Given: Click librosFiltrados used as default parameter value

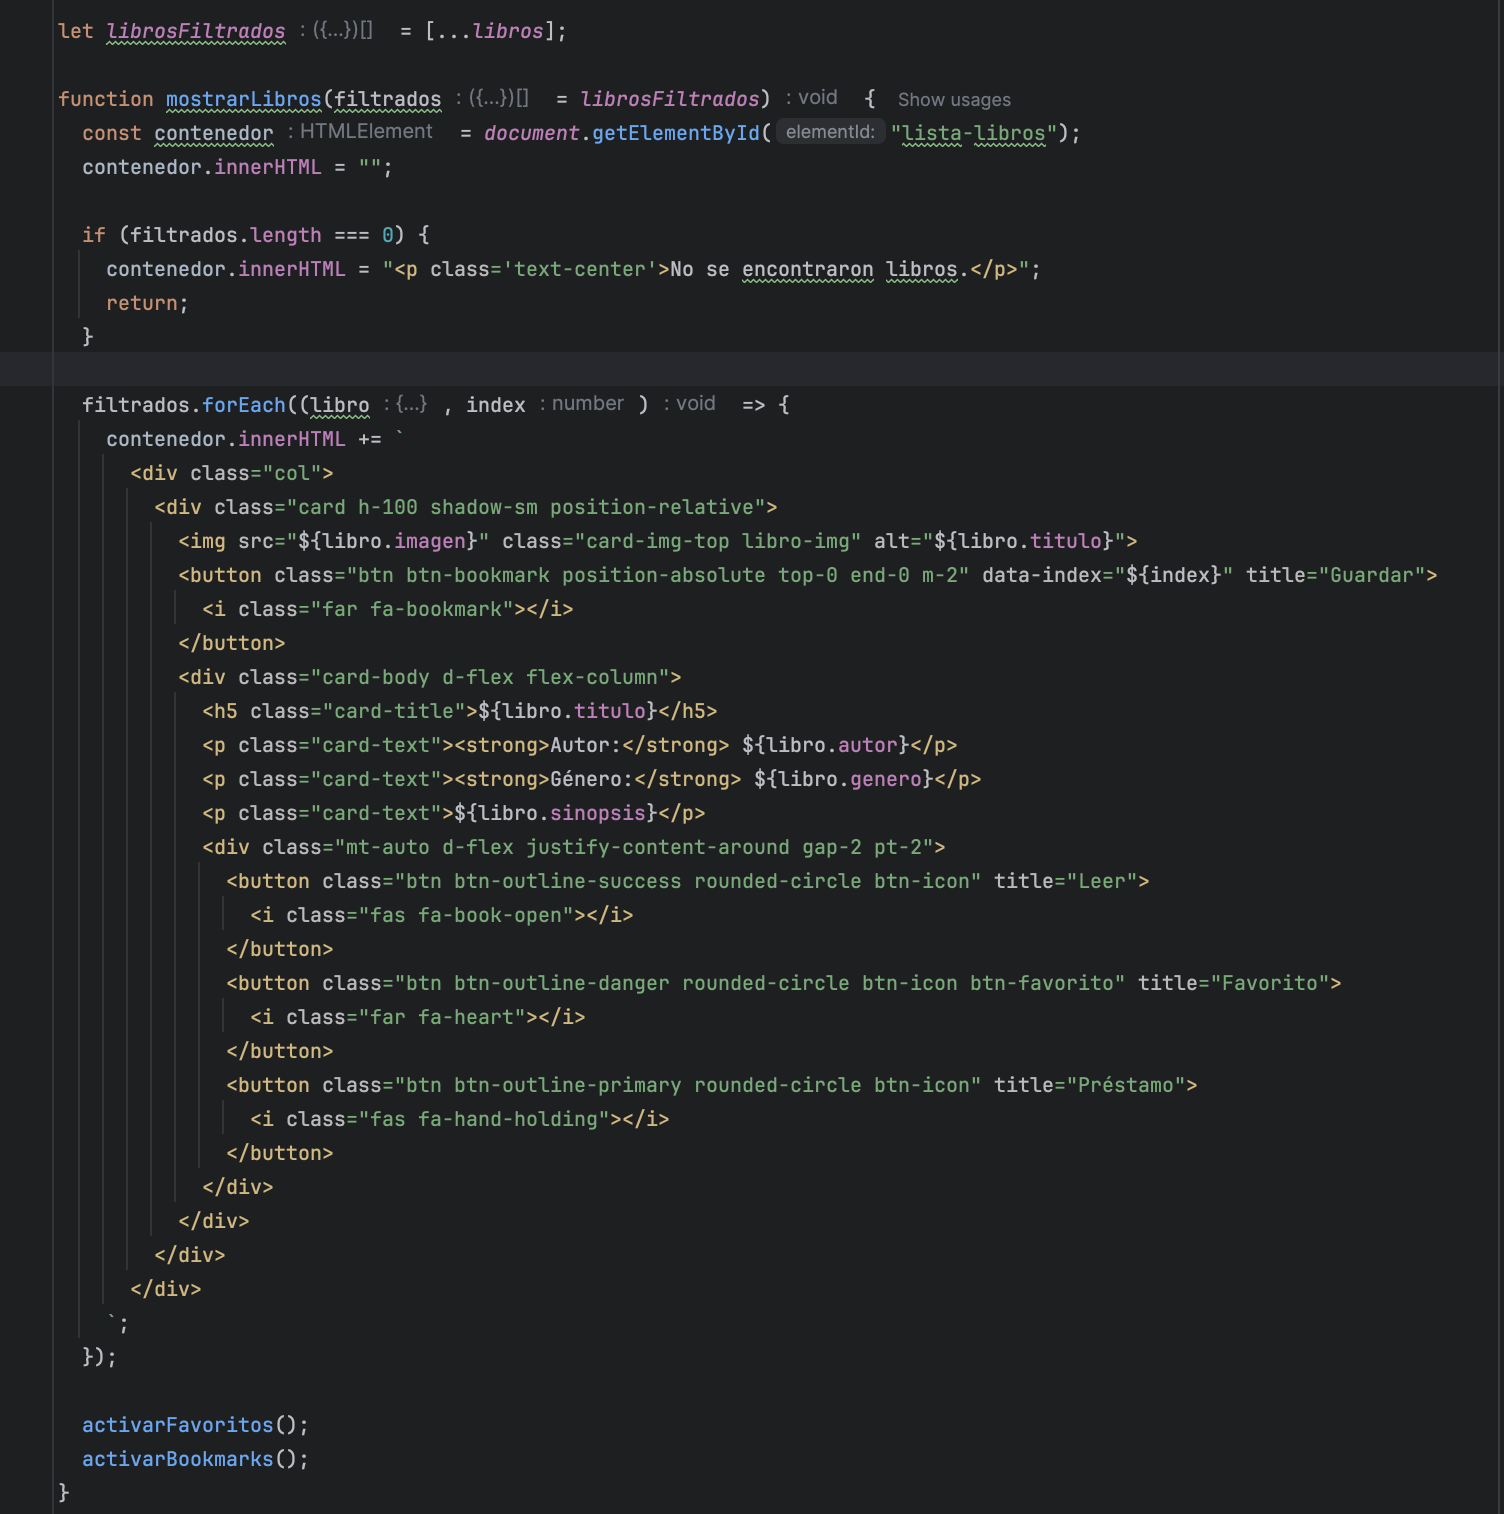Looking at the screenshot, I should 670,99.
